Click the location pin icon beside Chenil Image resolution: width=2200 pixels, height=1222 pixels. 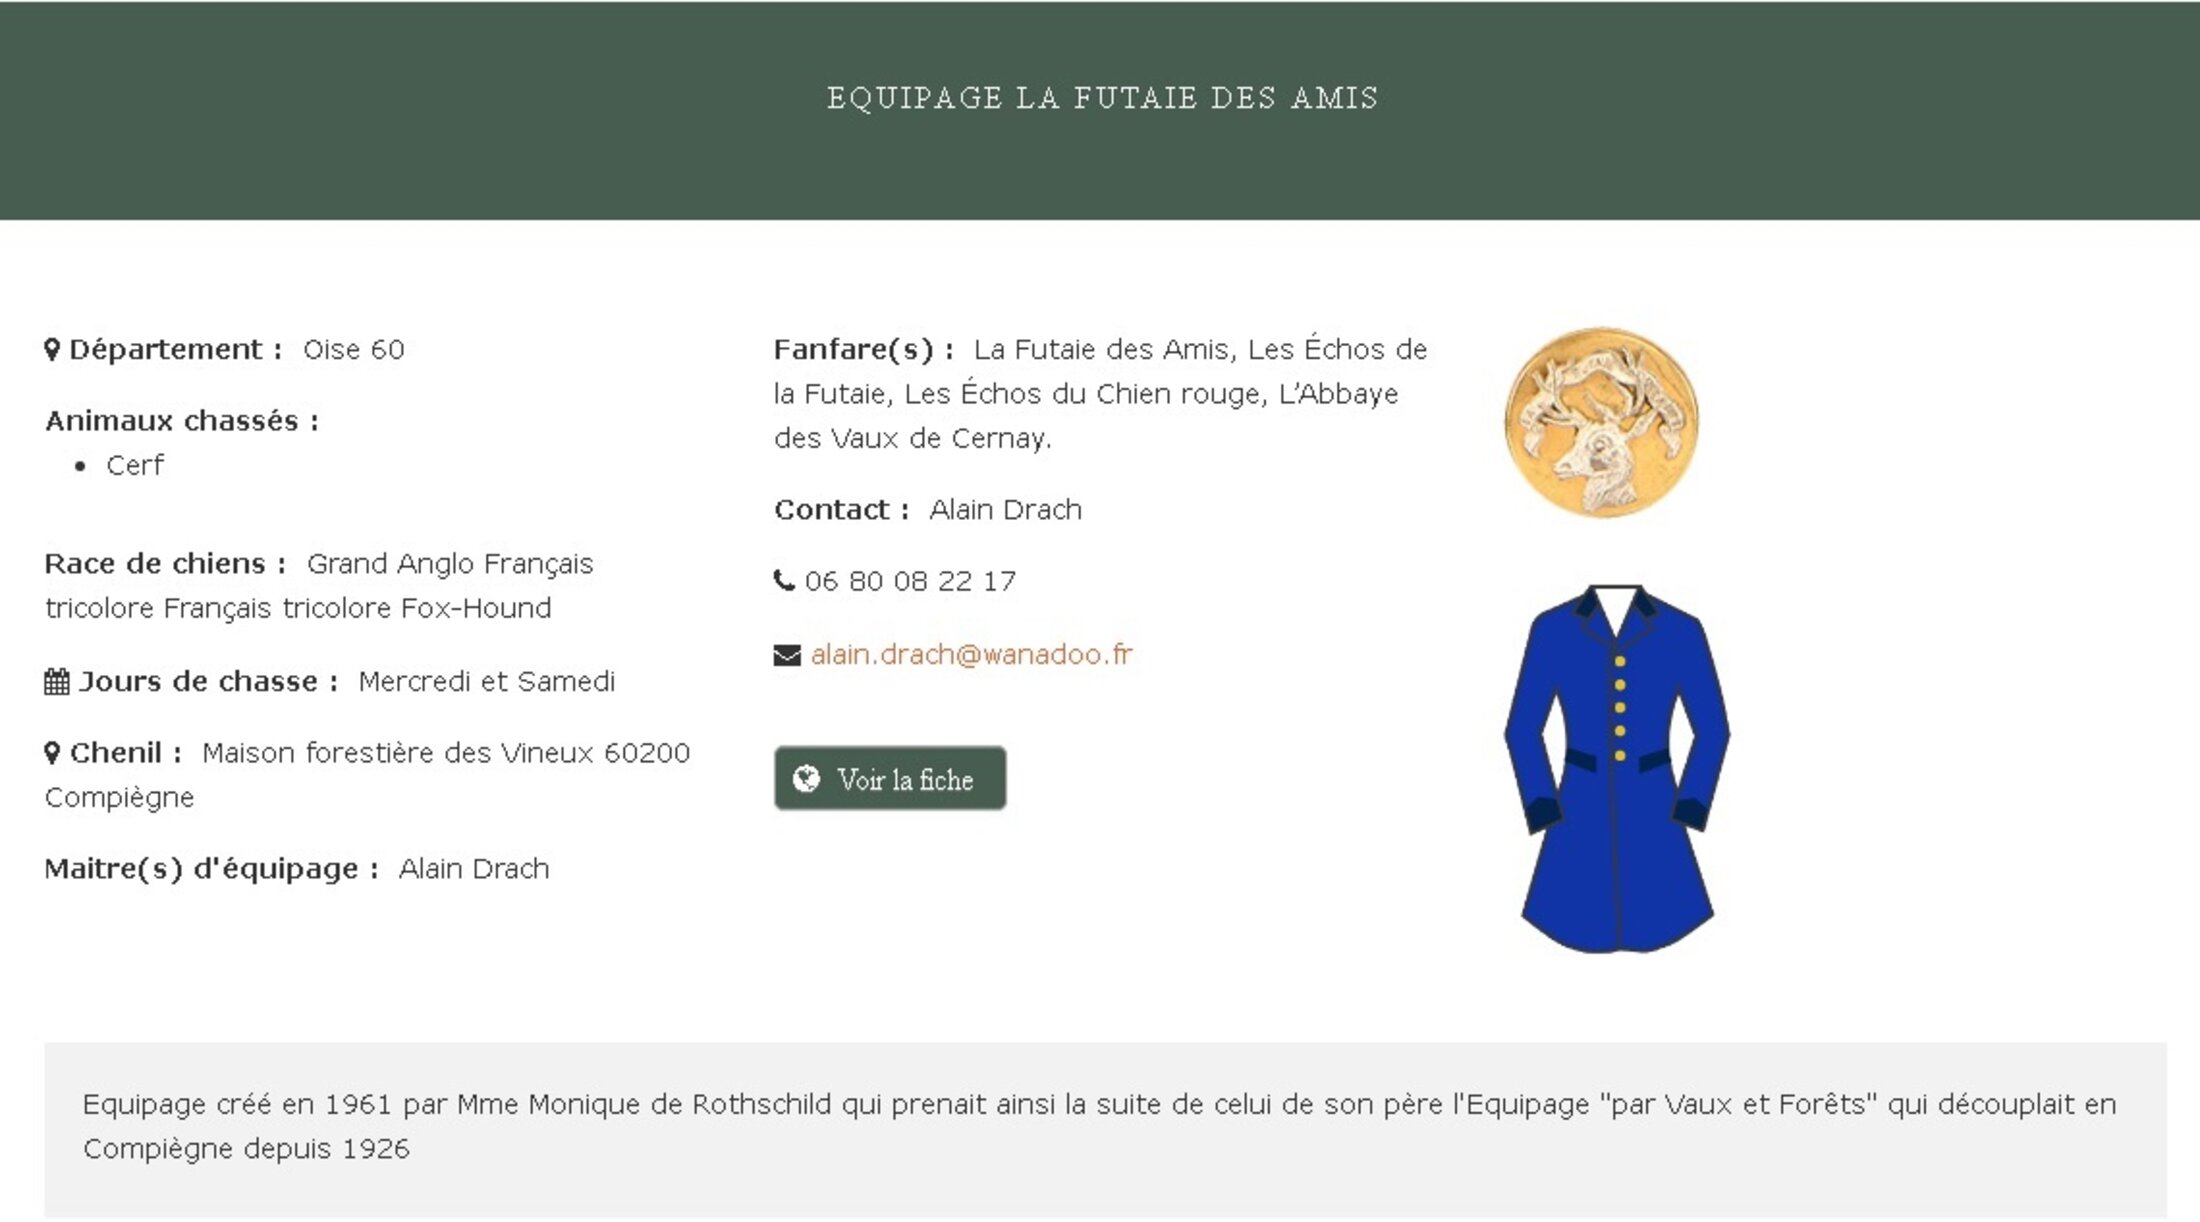tap(52, 753)
